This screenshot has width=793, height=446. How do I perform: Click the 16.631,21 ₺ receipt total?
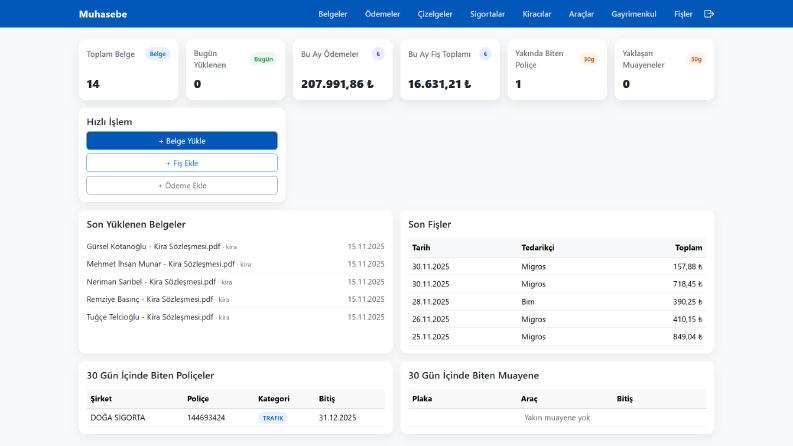coord(439,84)
